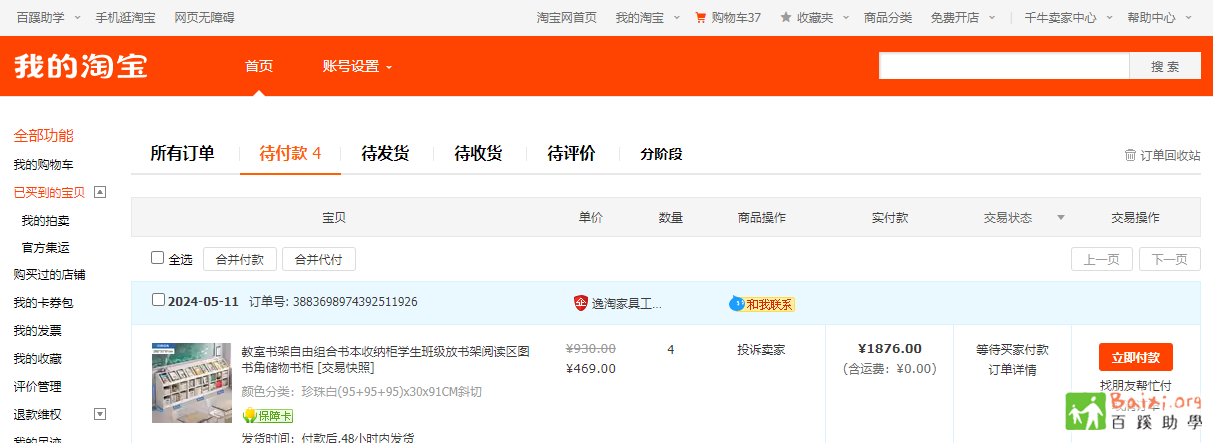Open the 订单详情 order details link
The height and width of the screenshot is (443, 1213).
coord(1012,370)
